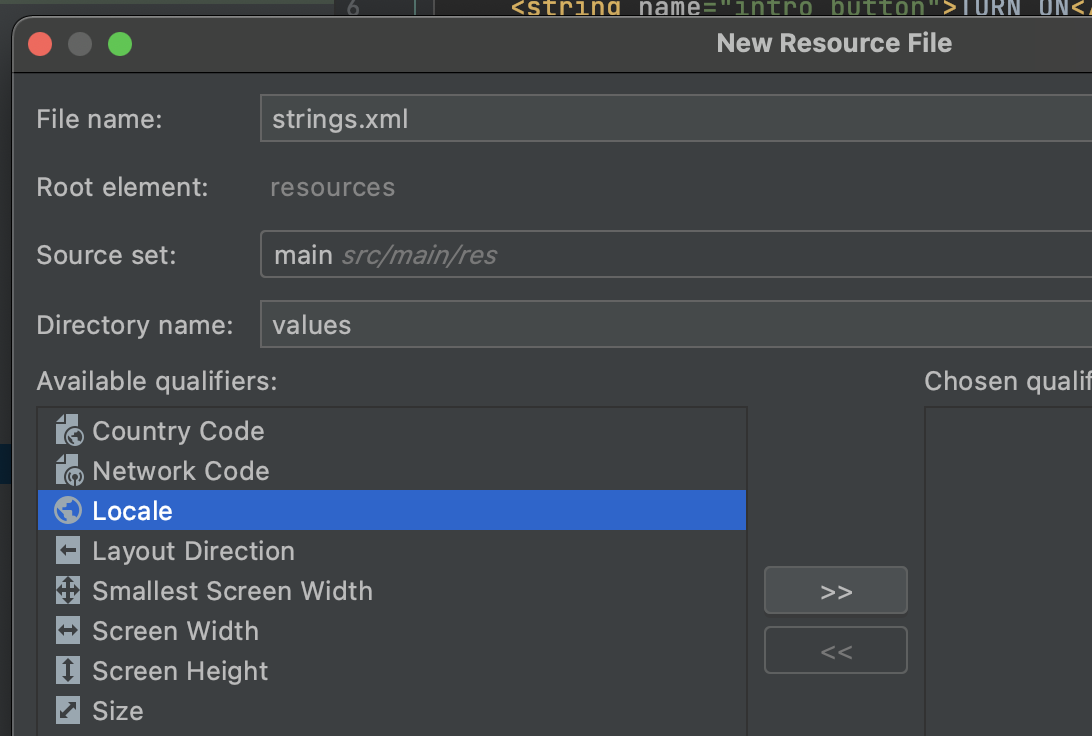Close the New Resource File dialog
Screen dimensions: 1092x736
(x=40, y=44)
